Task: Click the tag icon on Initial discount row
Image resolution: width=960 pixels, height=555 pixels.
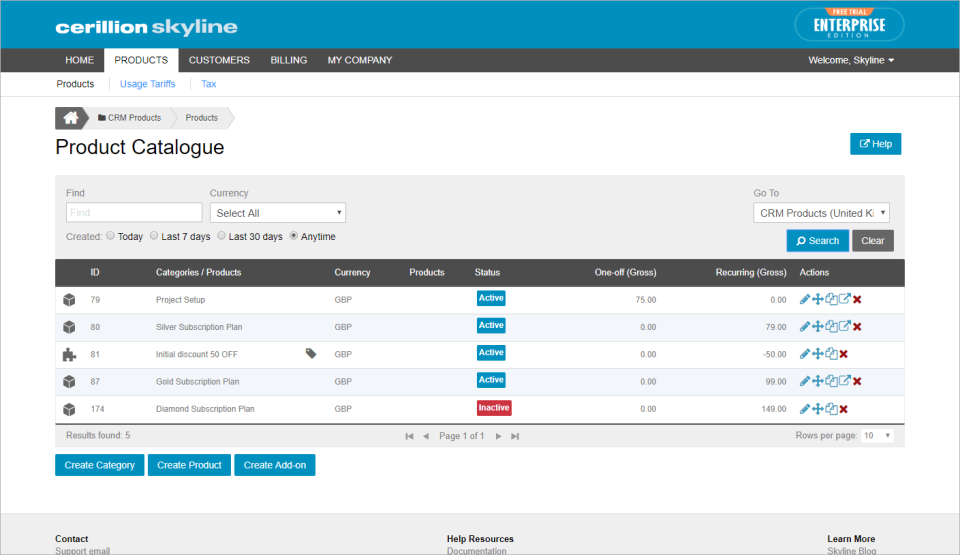Action: [x=311, y=353]
